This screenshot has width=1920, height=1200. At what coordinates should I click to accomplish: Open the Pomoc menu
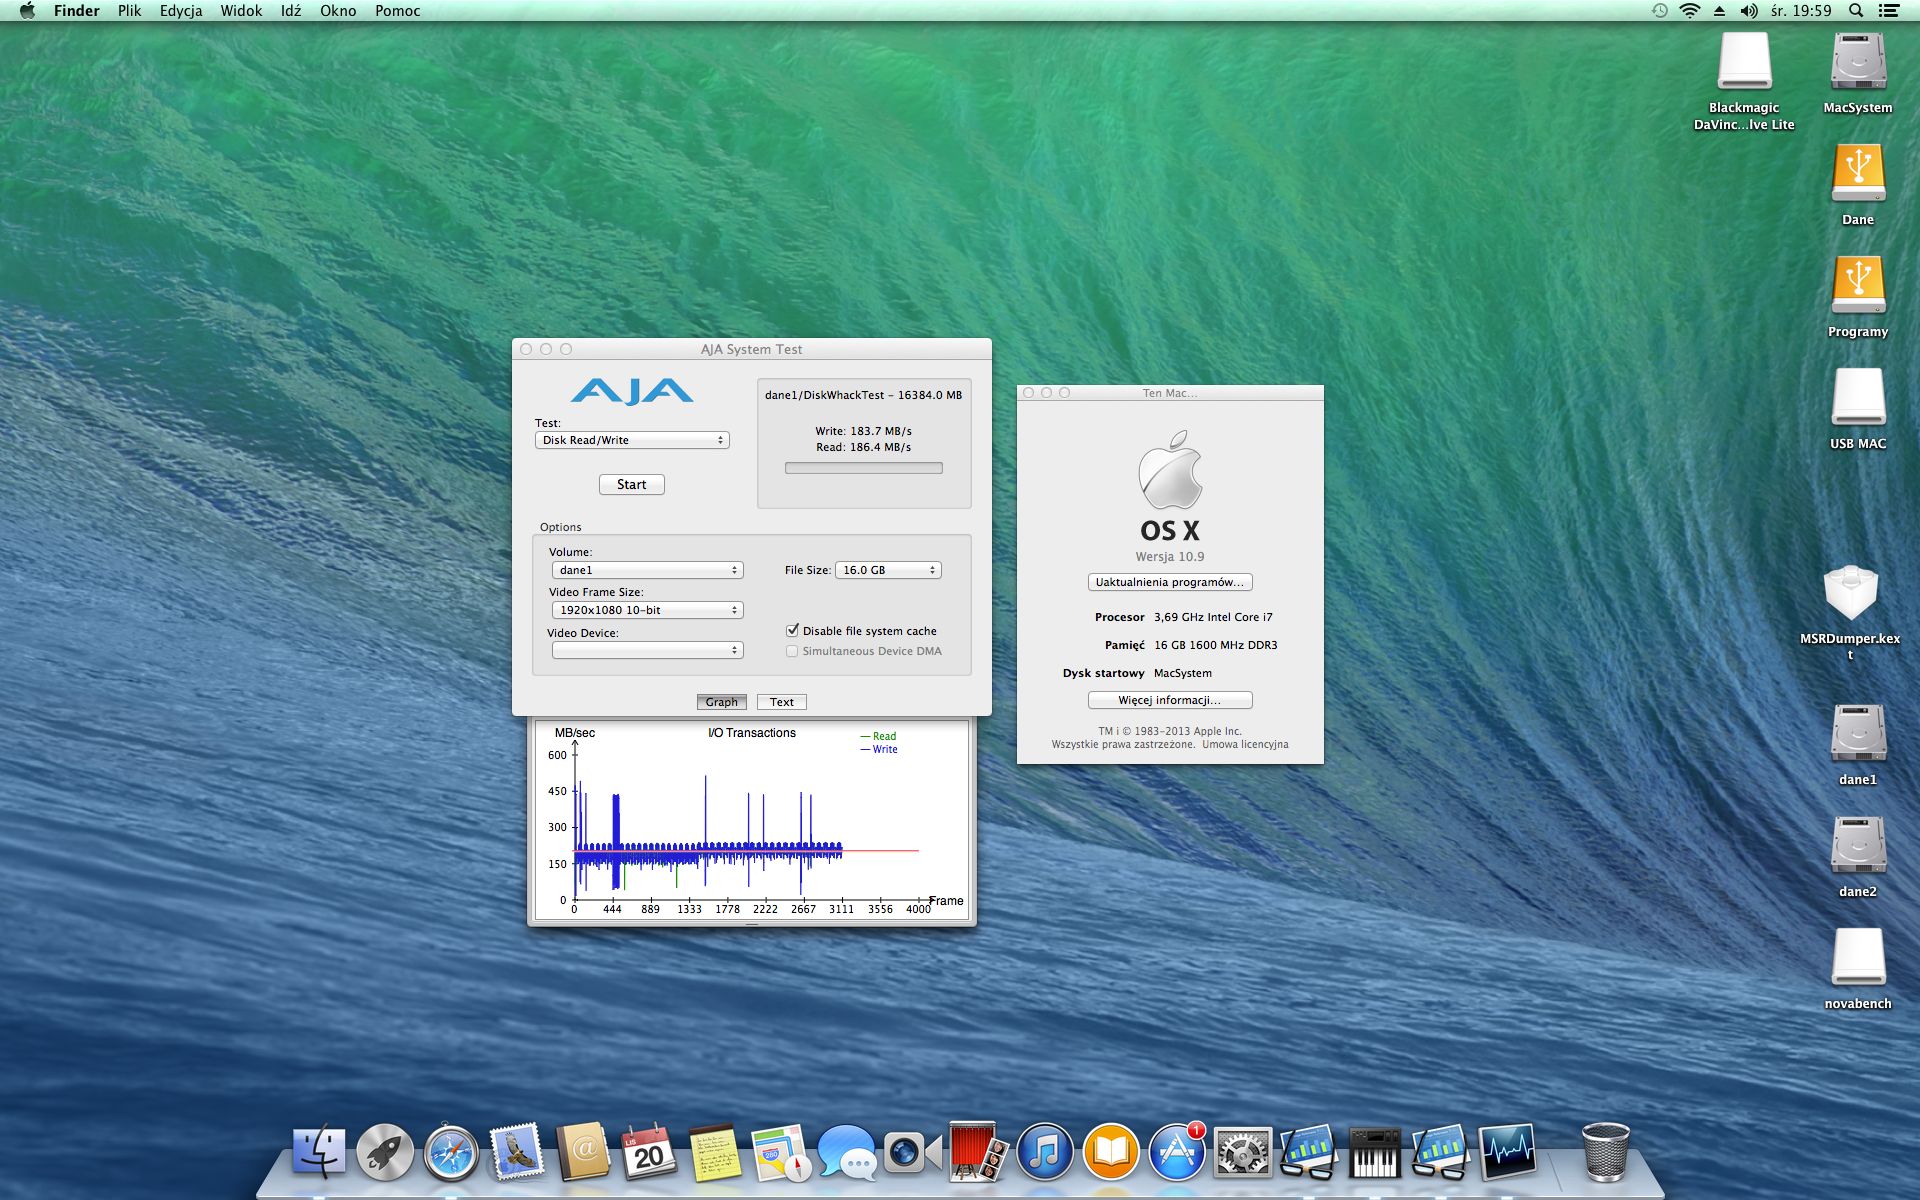pyautogui.click(x=397, y=11)
